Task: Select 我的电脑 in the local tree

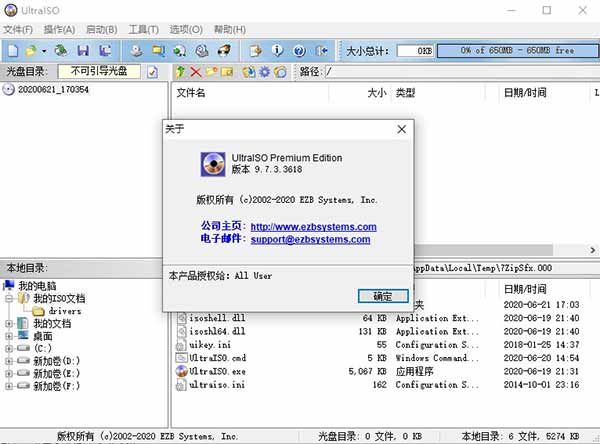Action: (x=37, y=286)
